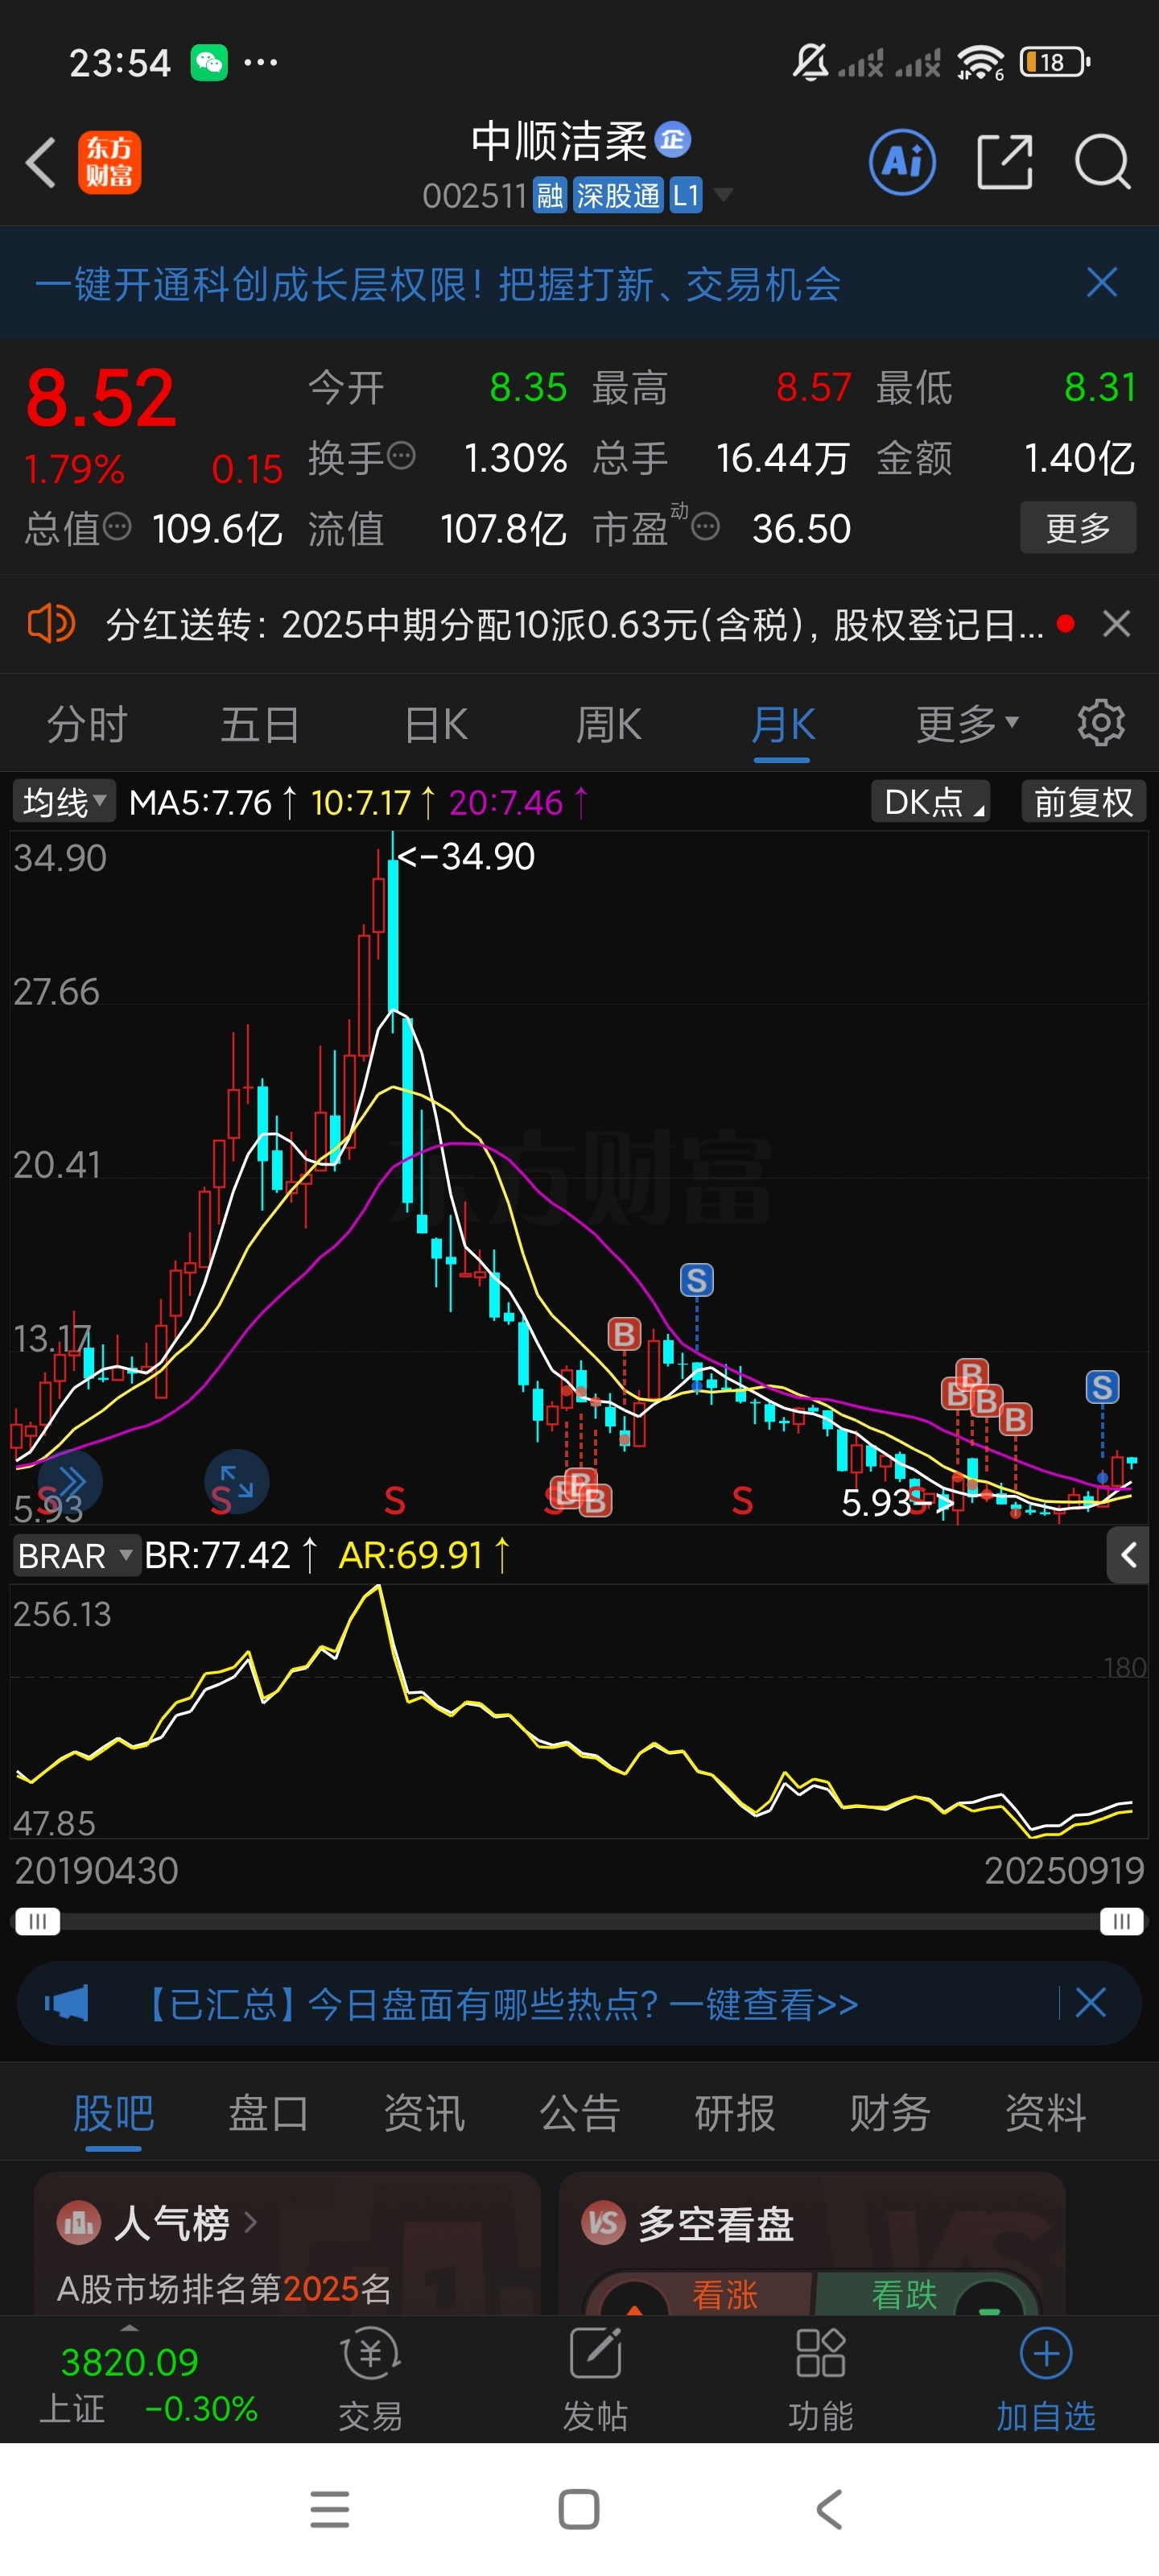Tap the Android recent apps button
Image resolution: width=1159 pixels, height=2576 pixels.
coord(330,2509)
